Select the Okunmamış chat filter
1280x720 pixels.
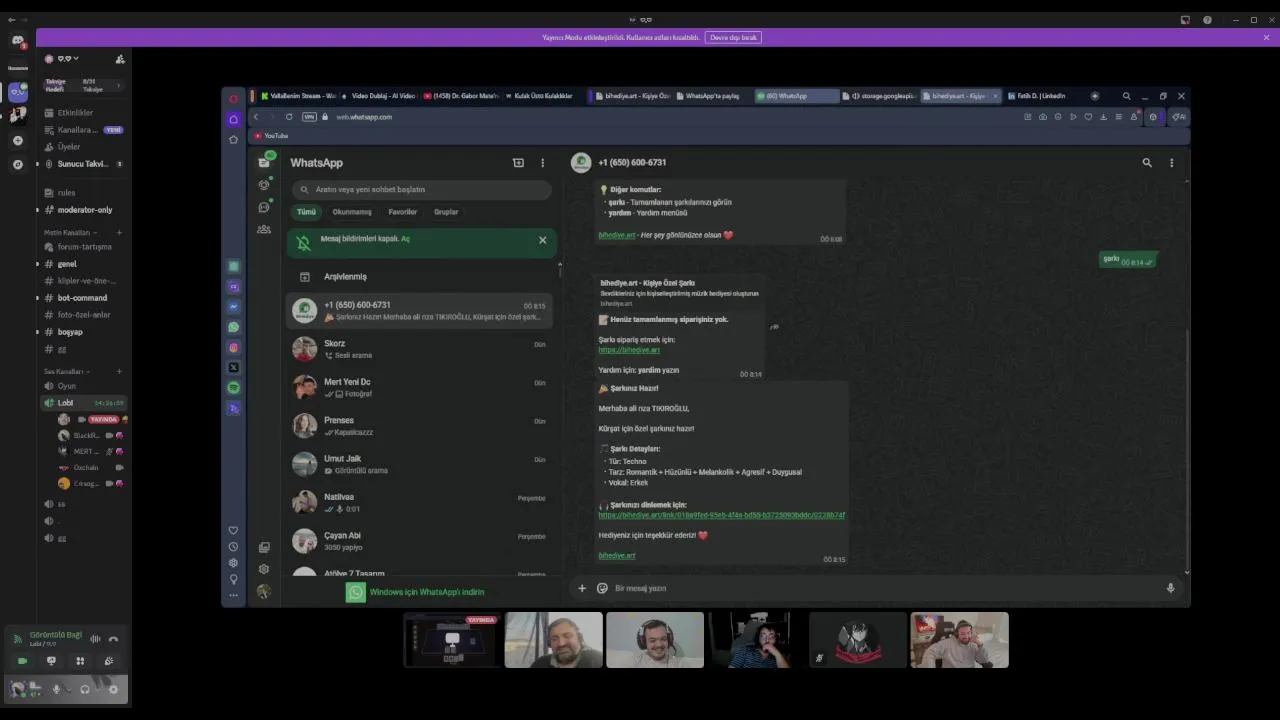click(x=352, y=212)
